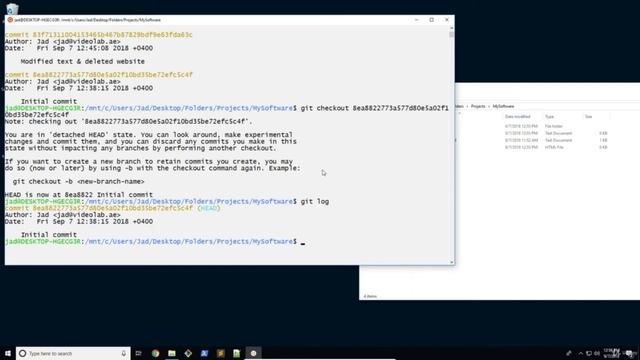This screenshot has height=360, width=640.
Task: Click the '4 items' Explorer status text
Action: click(x=370, y=296)
